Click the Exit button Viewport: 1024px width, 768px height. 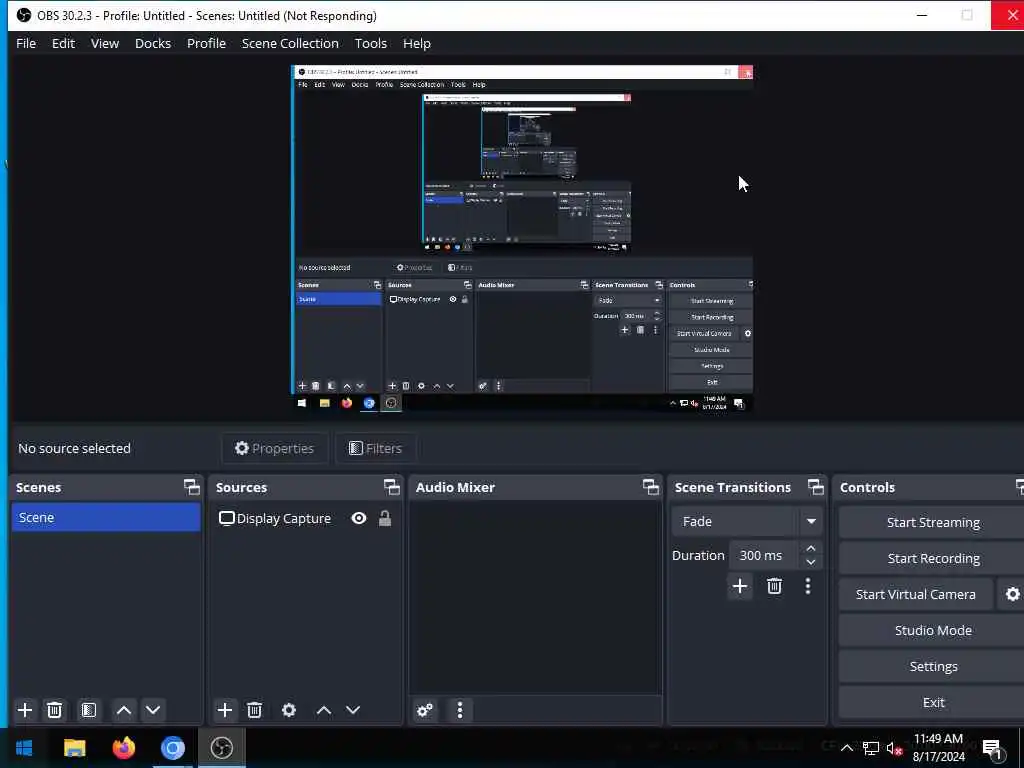(x=933, y=702)
